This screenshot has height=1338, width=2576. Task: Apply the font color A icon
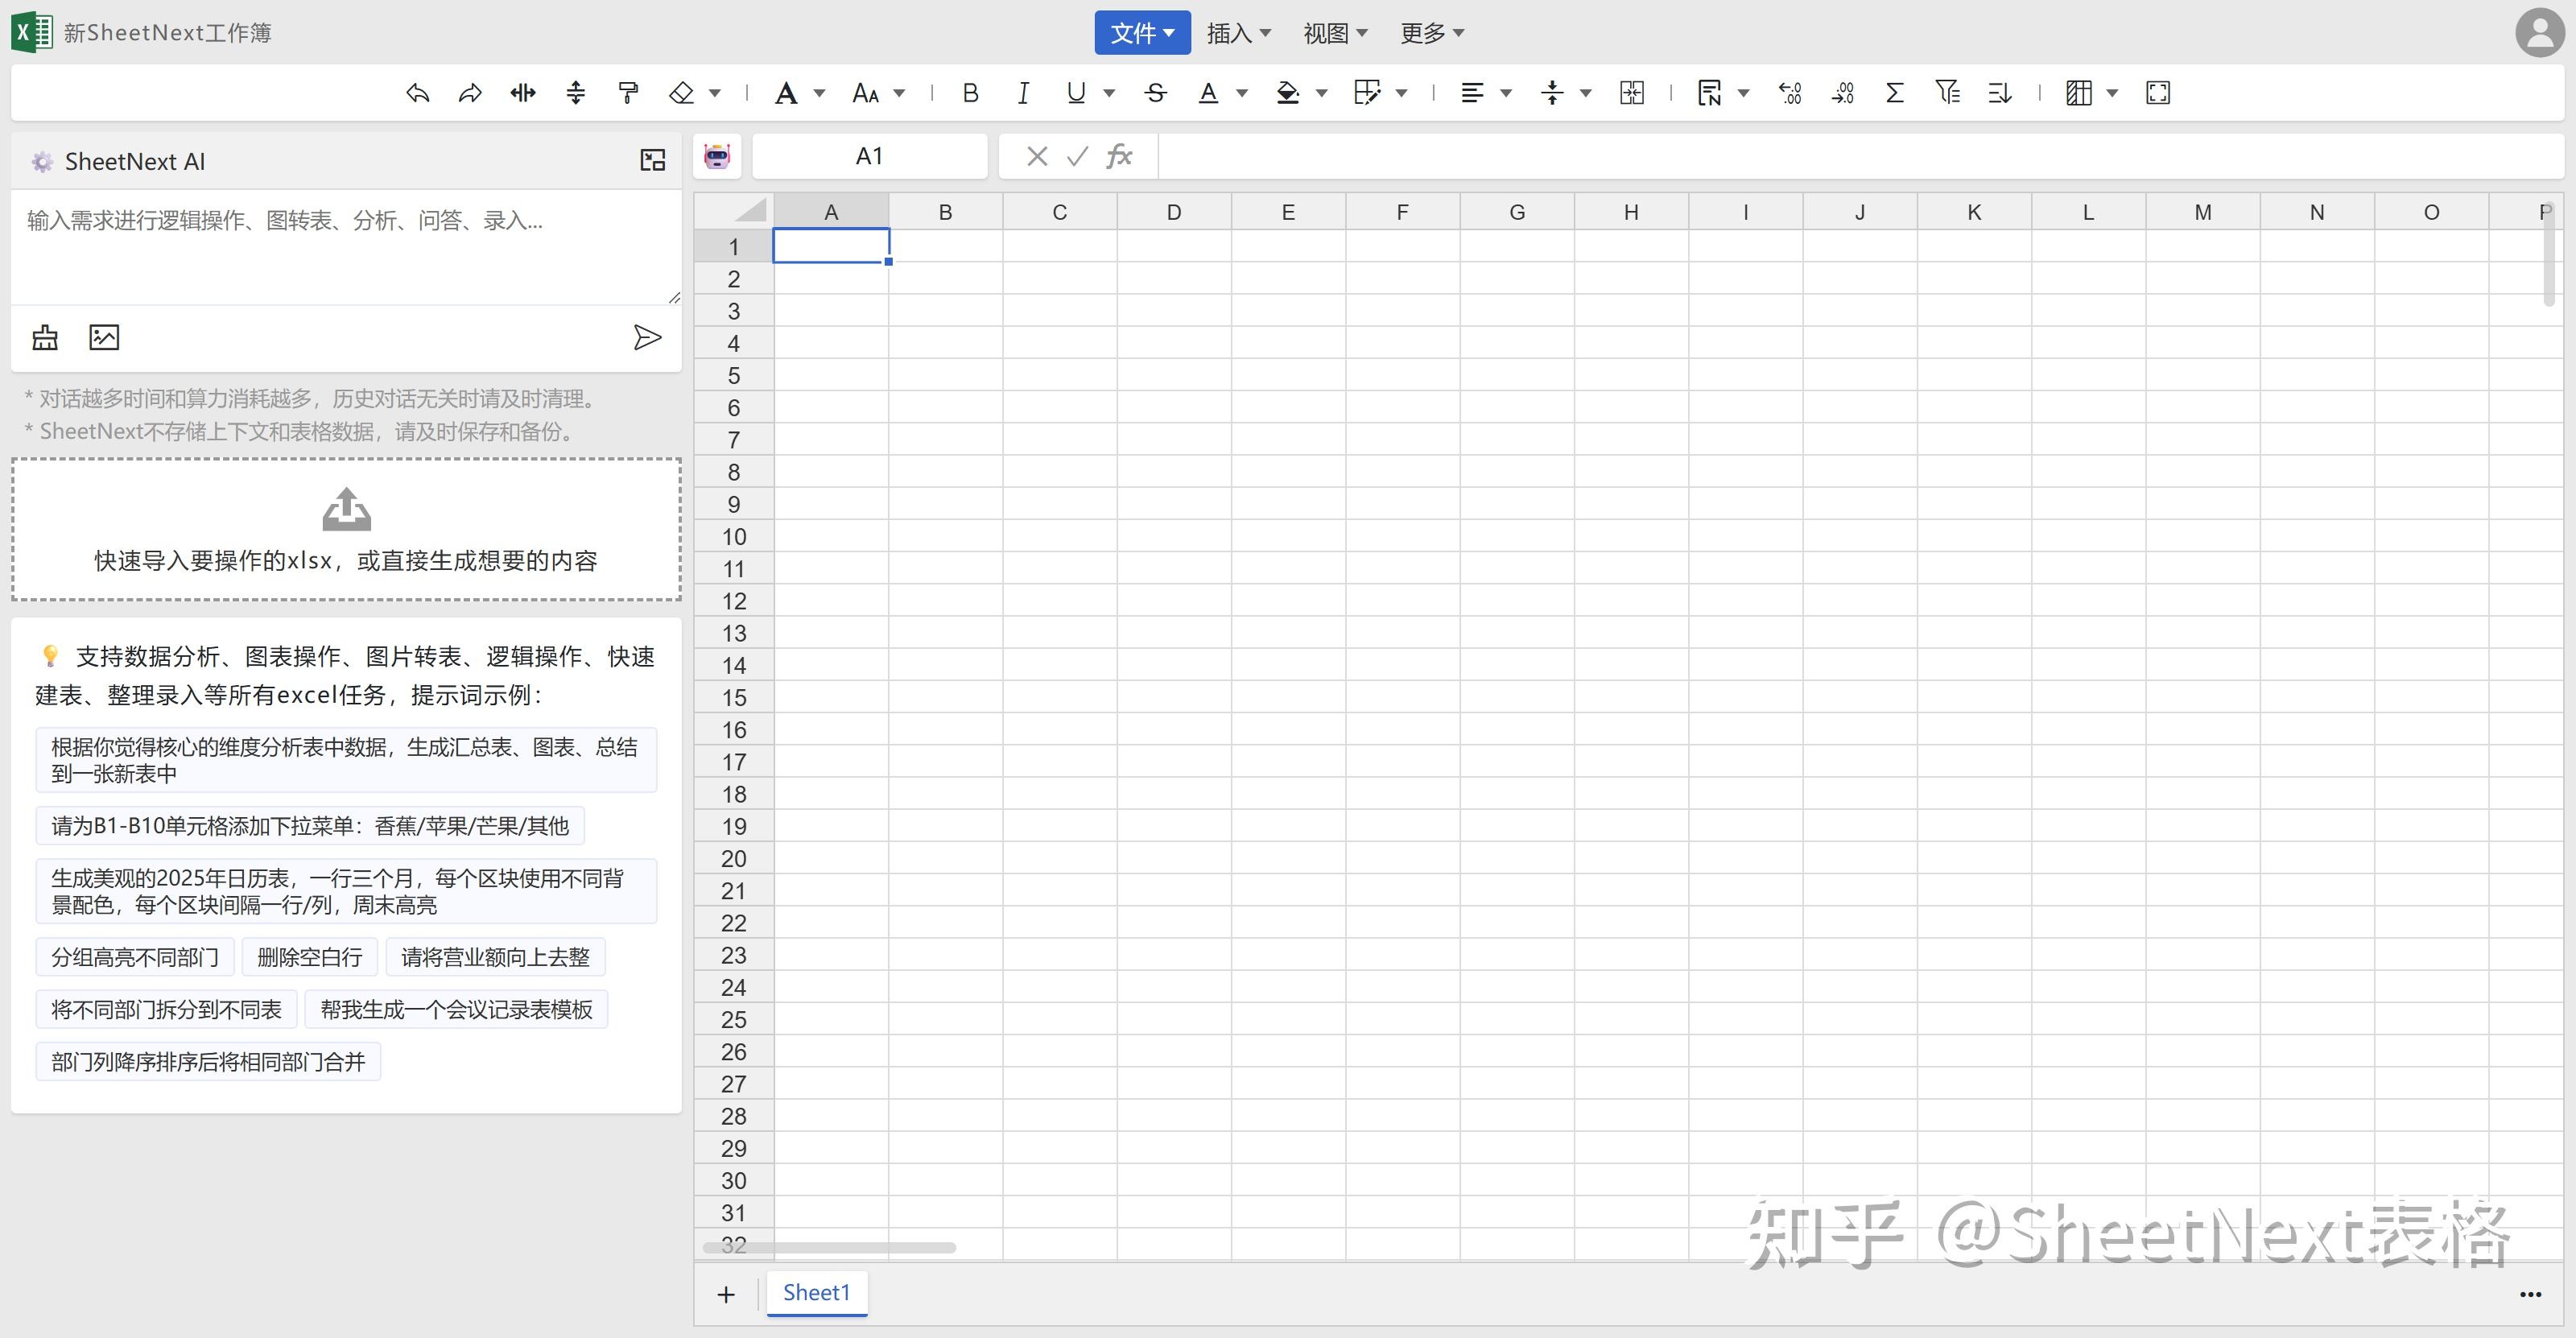(1208, 93)
